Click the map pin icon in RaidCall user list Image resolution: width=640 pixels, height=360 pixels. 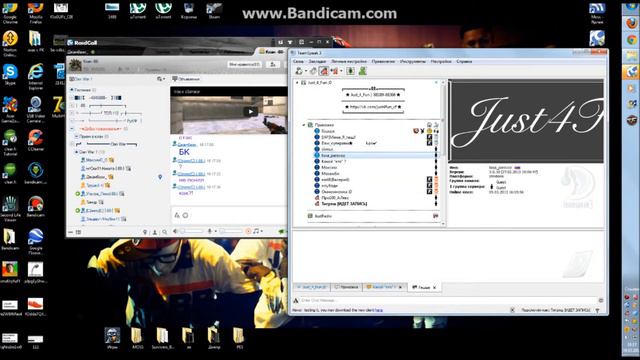coord(160,177)
